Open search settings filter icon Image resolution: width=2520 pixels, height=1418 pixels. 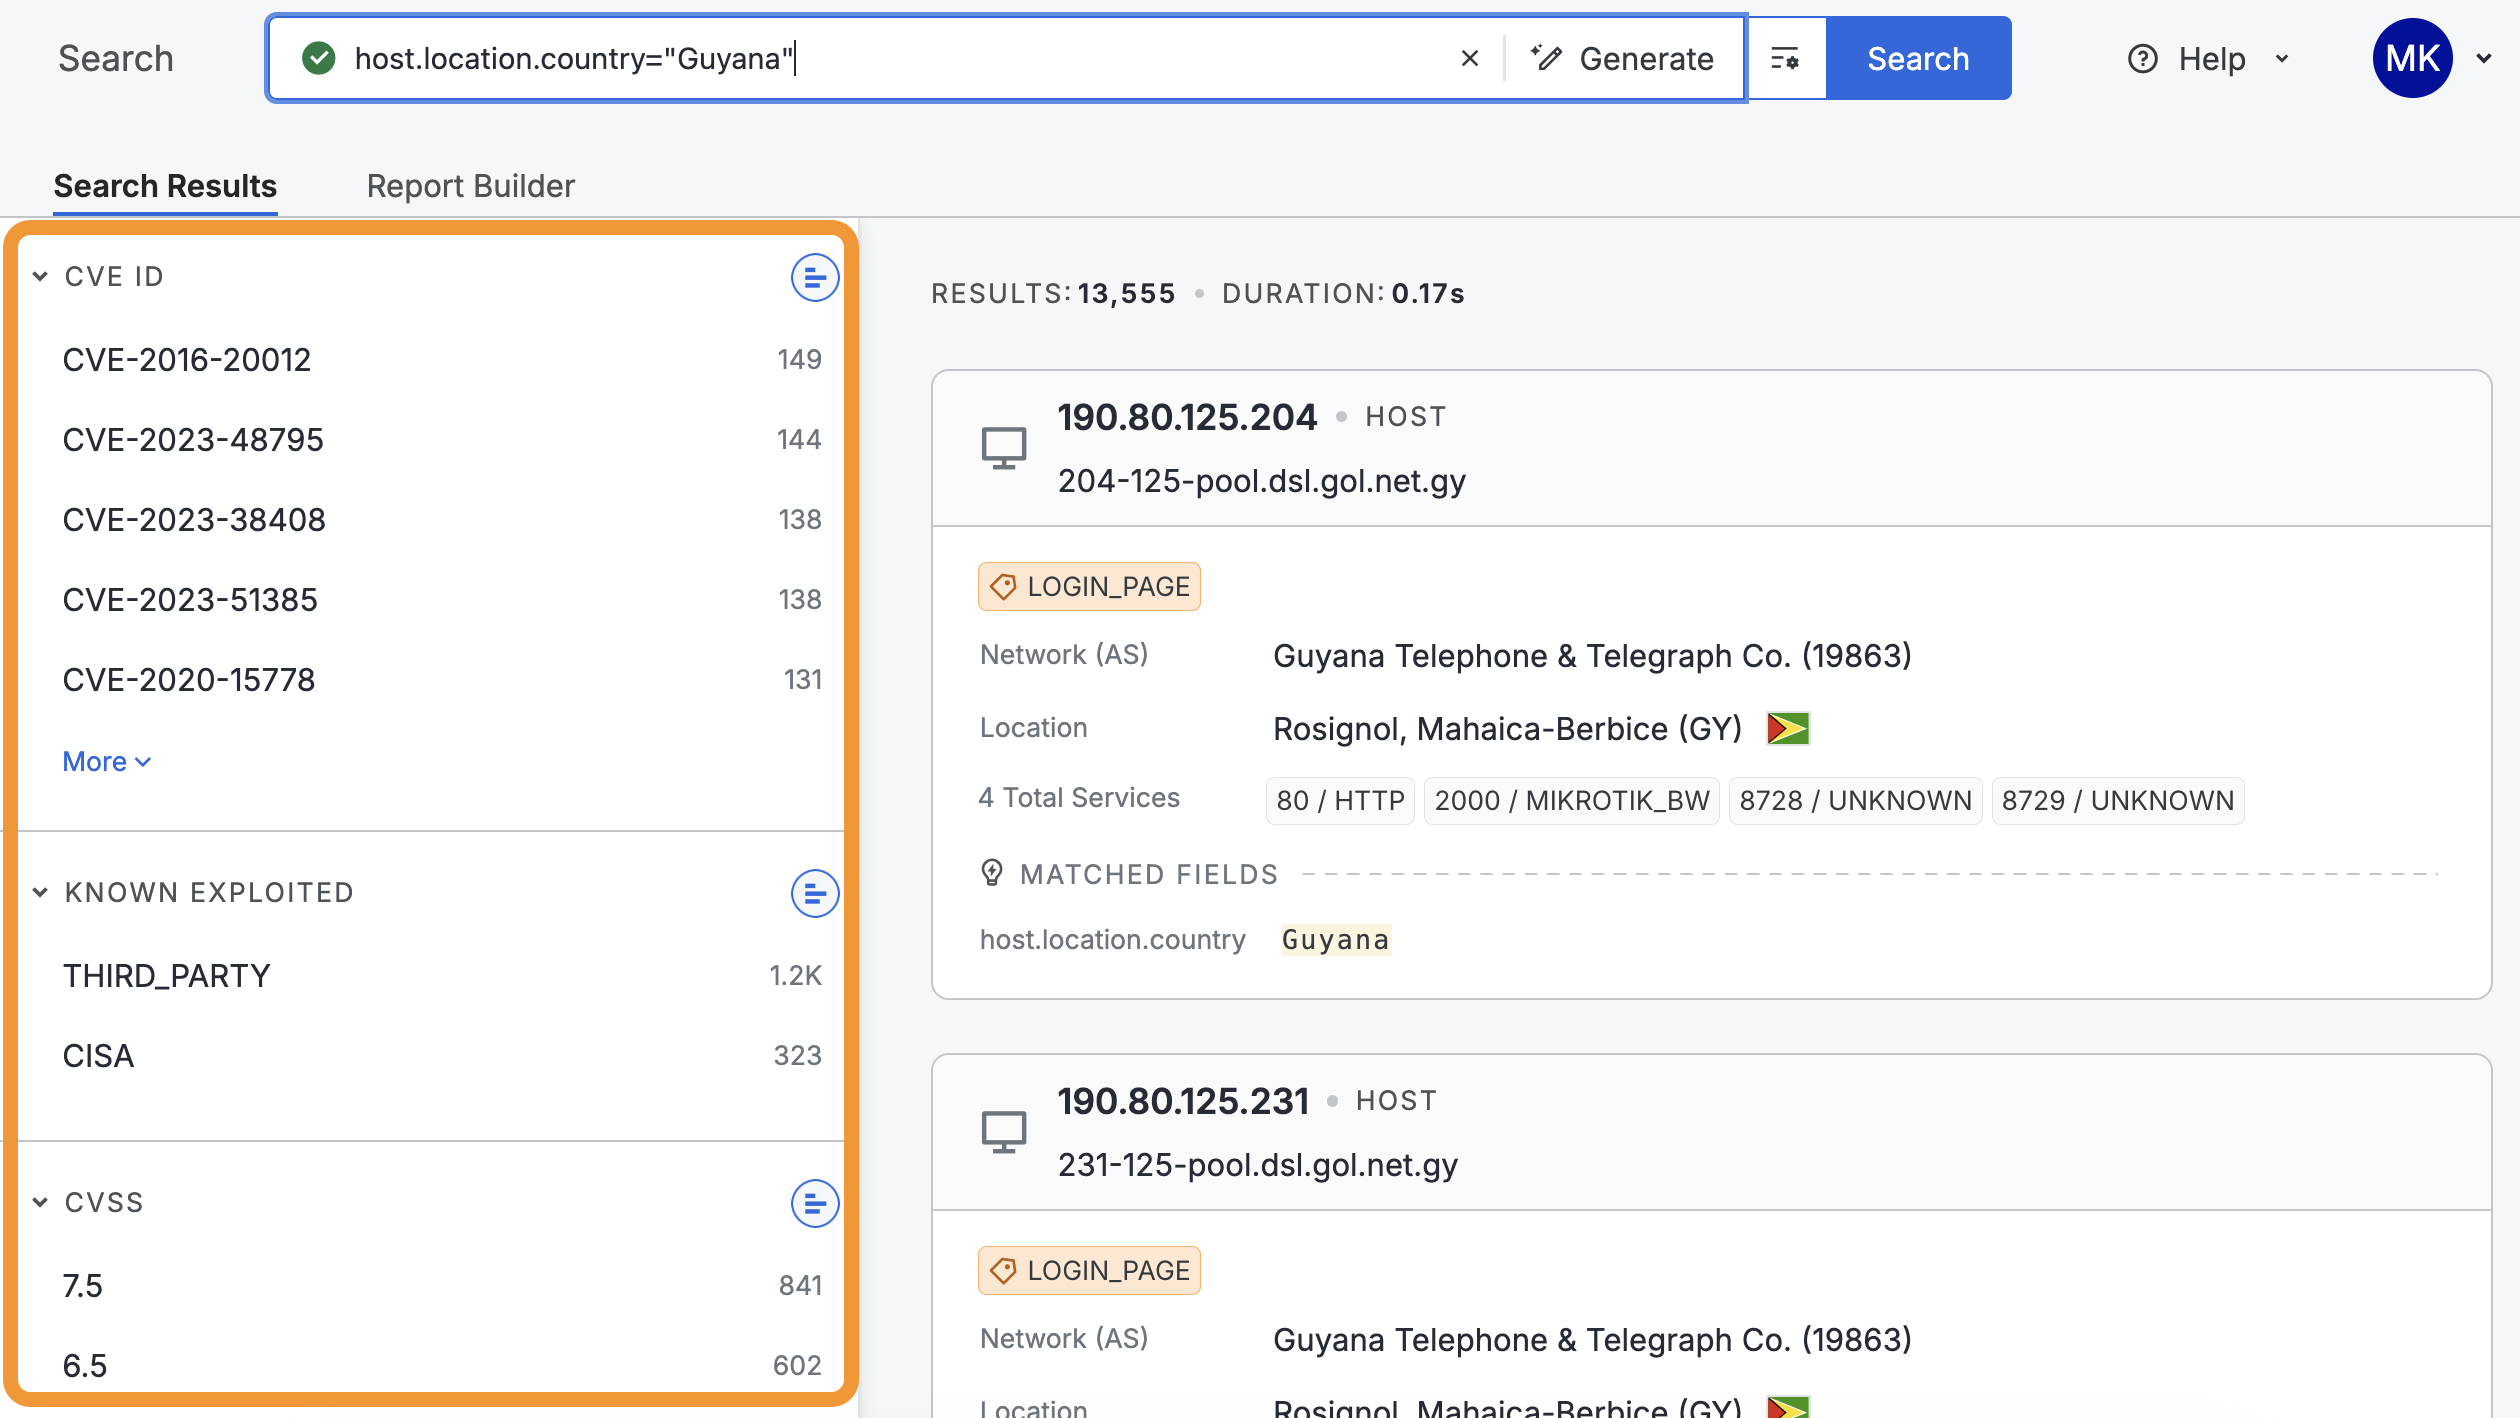1785,59
